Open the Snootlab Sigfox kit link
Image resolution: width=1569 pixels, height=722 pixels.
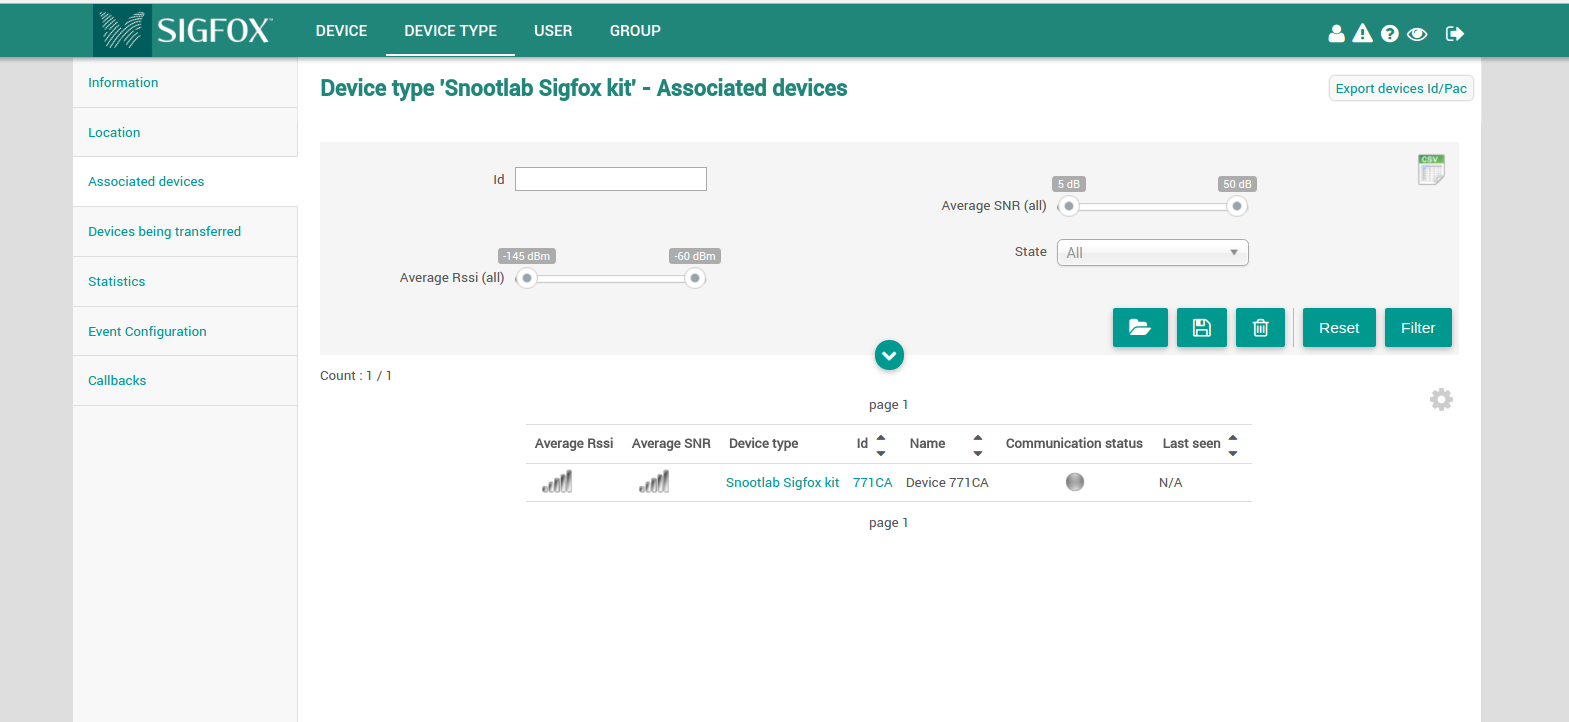[782, 483]
